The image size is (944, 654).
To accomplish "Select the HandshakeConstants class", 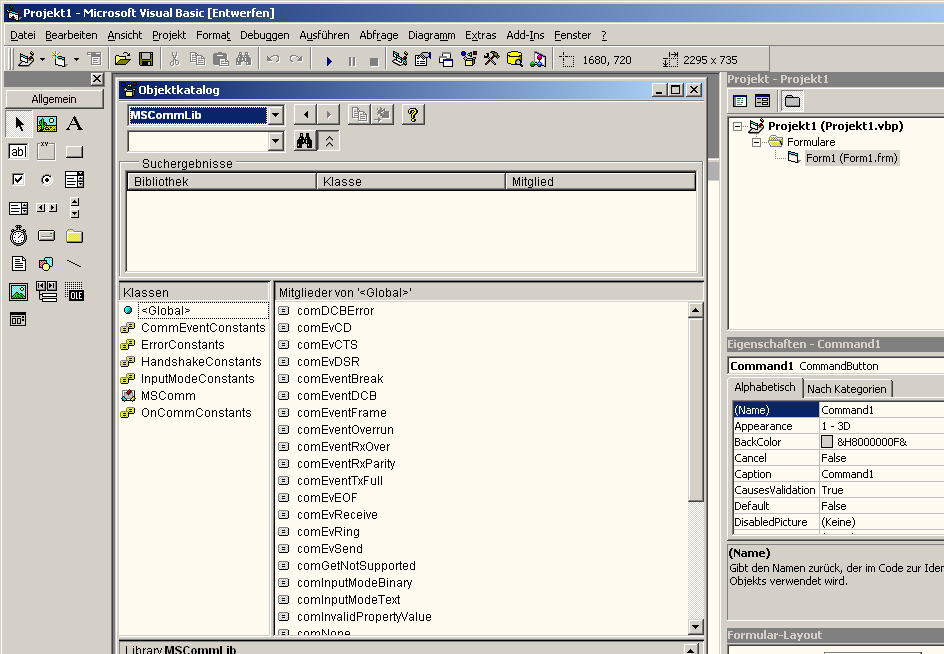I will coord(201,361).
